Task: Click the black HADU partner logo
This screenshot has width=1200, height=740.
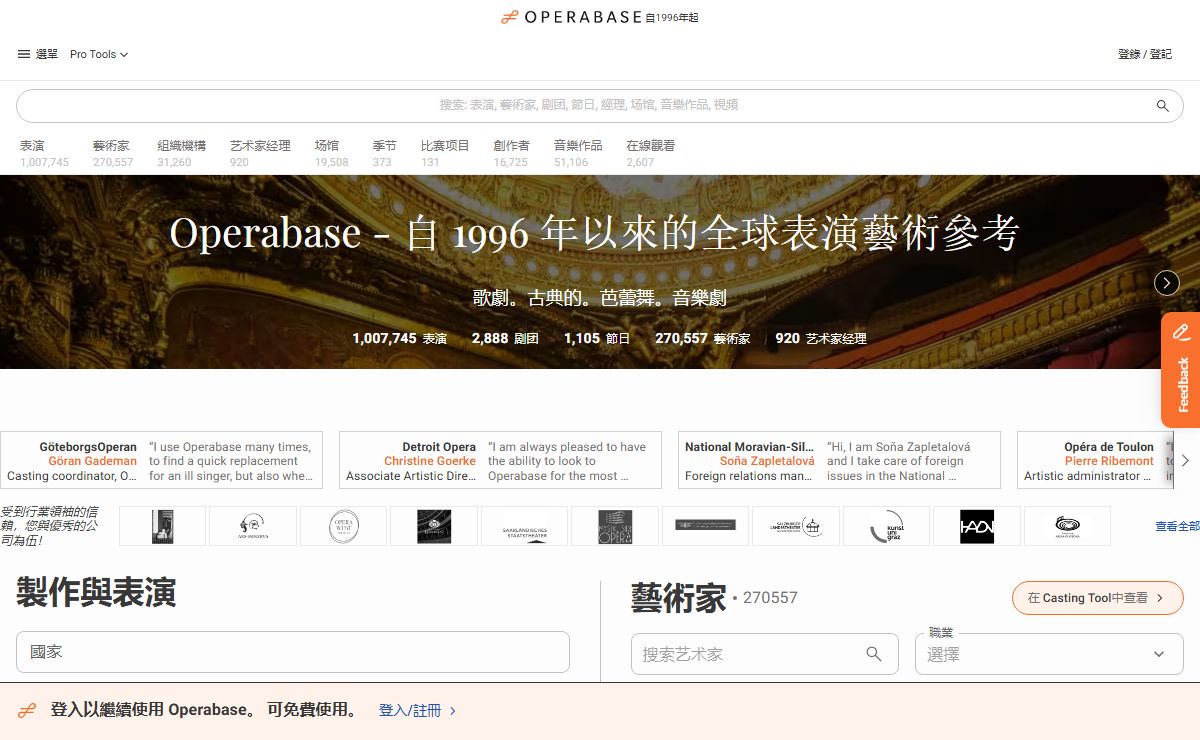Action: [x=977, y=526]
